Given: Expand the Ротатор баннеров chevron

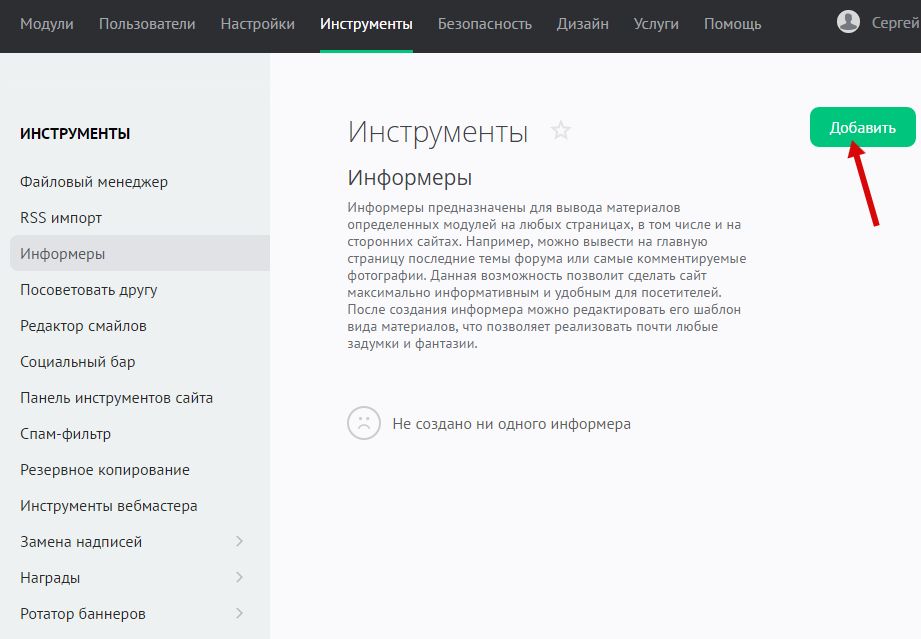Looking at the screenshot, I should (239, 614).
